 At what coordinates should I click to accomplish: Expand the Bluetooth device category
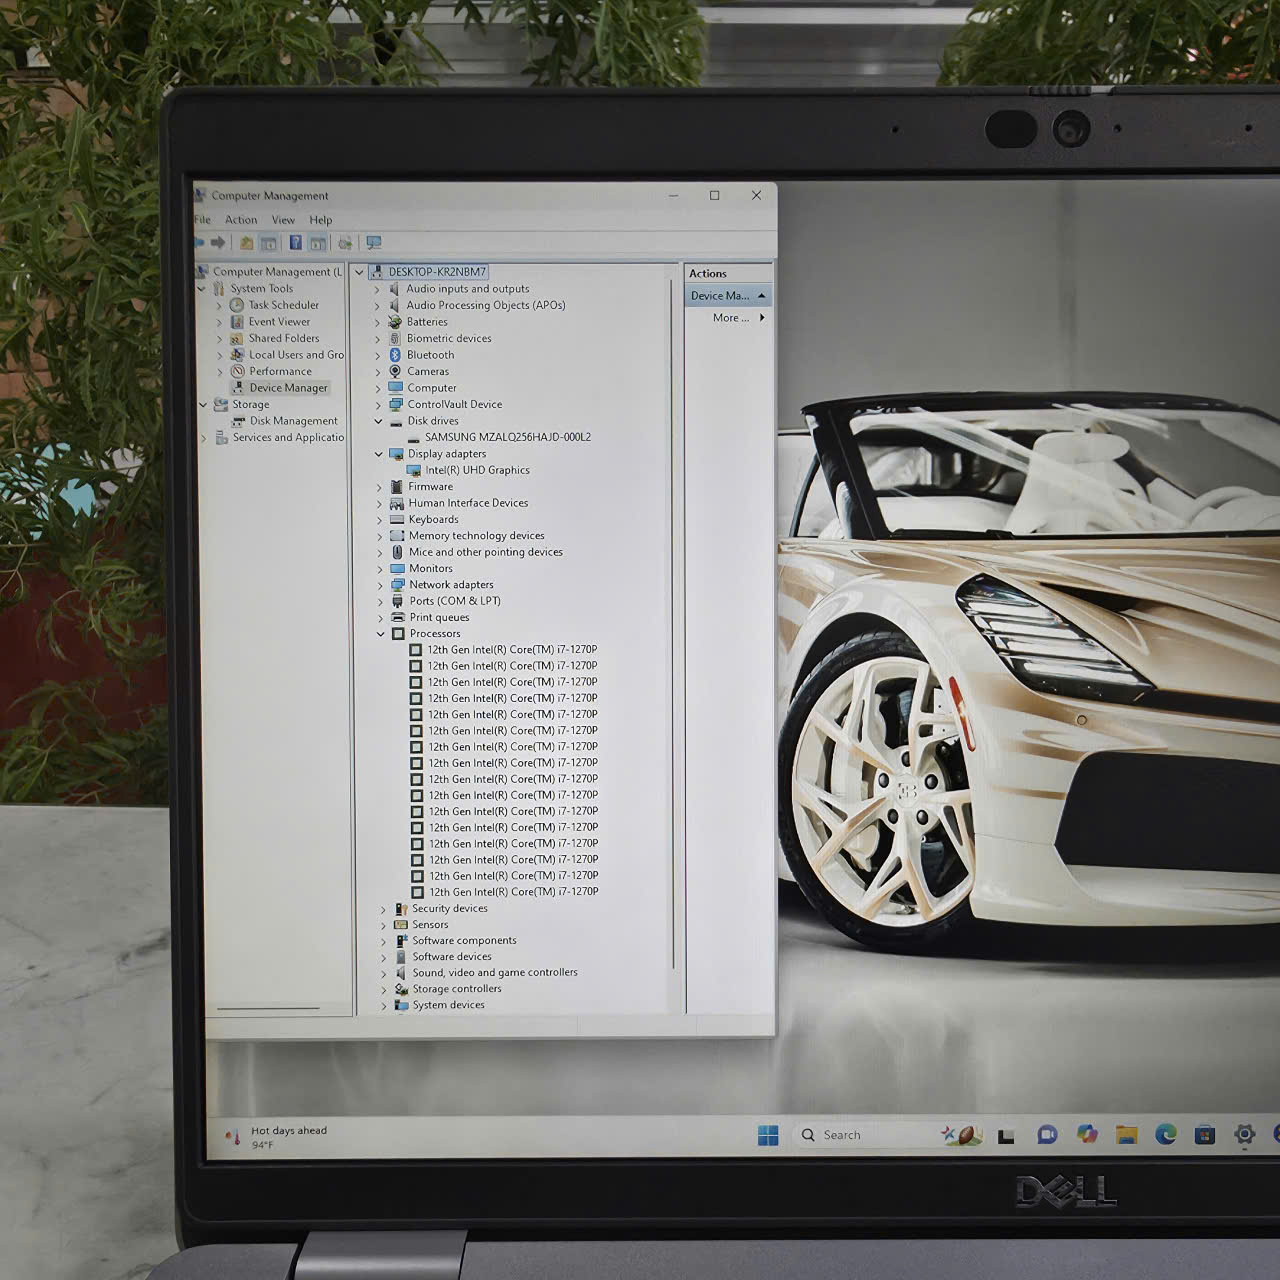pyautogui.click(x=378, y=356)
